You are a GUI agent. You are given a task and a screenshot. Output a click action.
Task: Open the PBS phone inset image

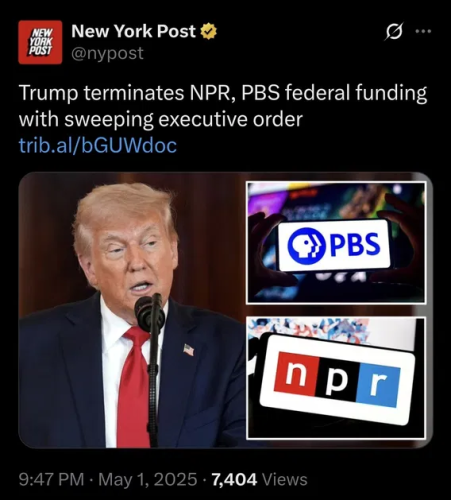coord(336,243)
